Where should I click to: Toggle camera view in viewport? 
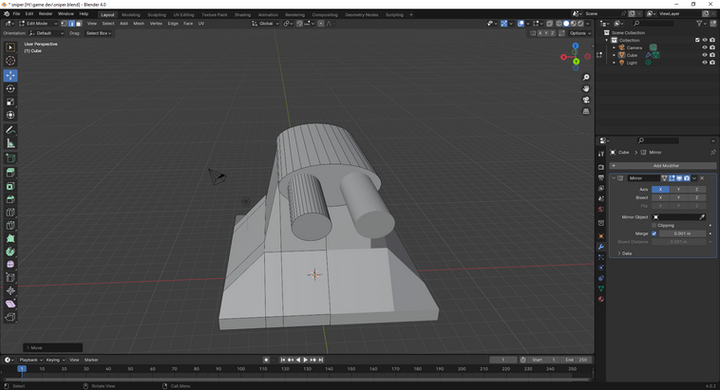(x=586, y=100)
